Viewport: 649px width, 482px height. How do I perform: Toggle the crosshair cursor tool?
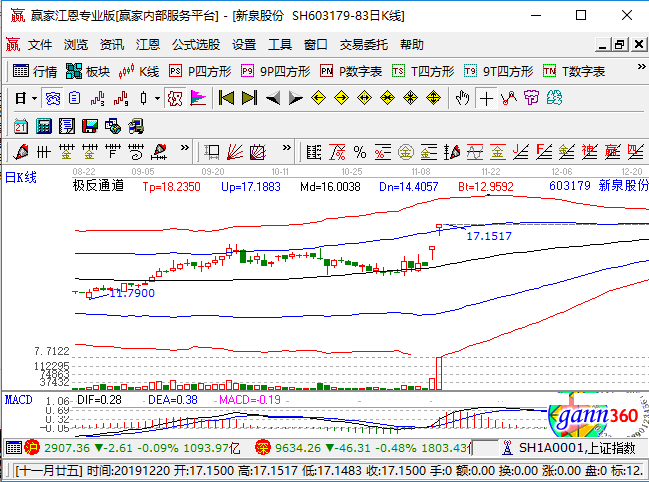tap(486, 98)
